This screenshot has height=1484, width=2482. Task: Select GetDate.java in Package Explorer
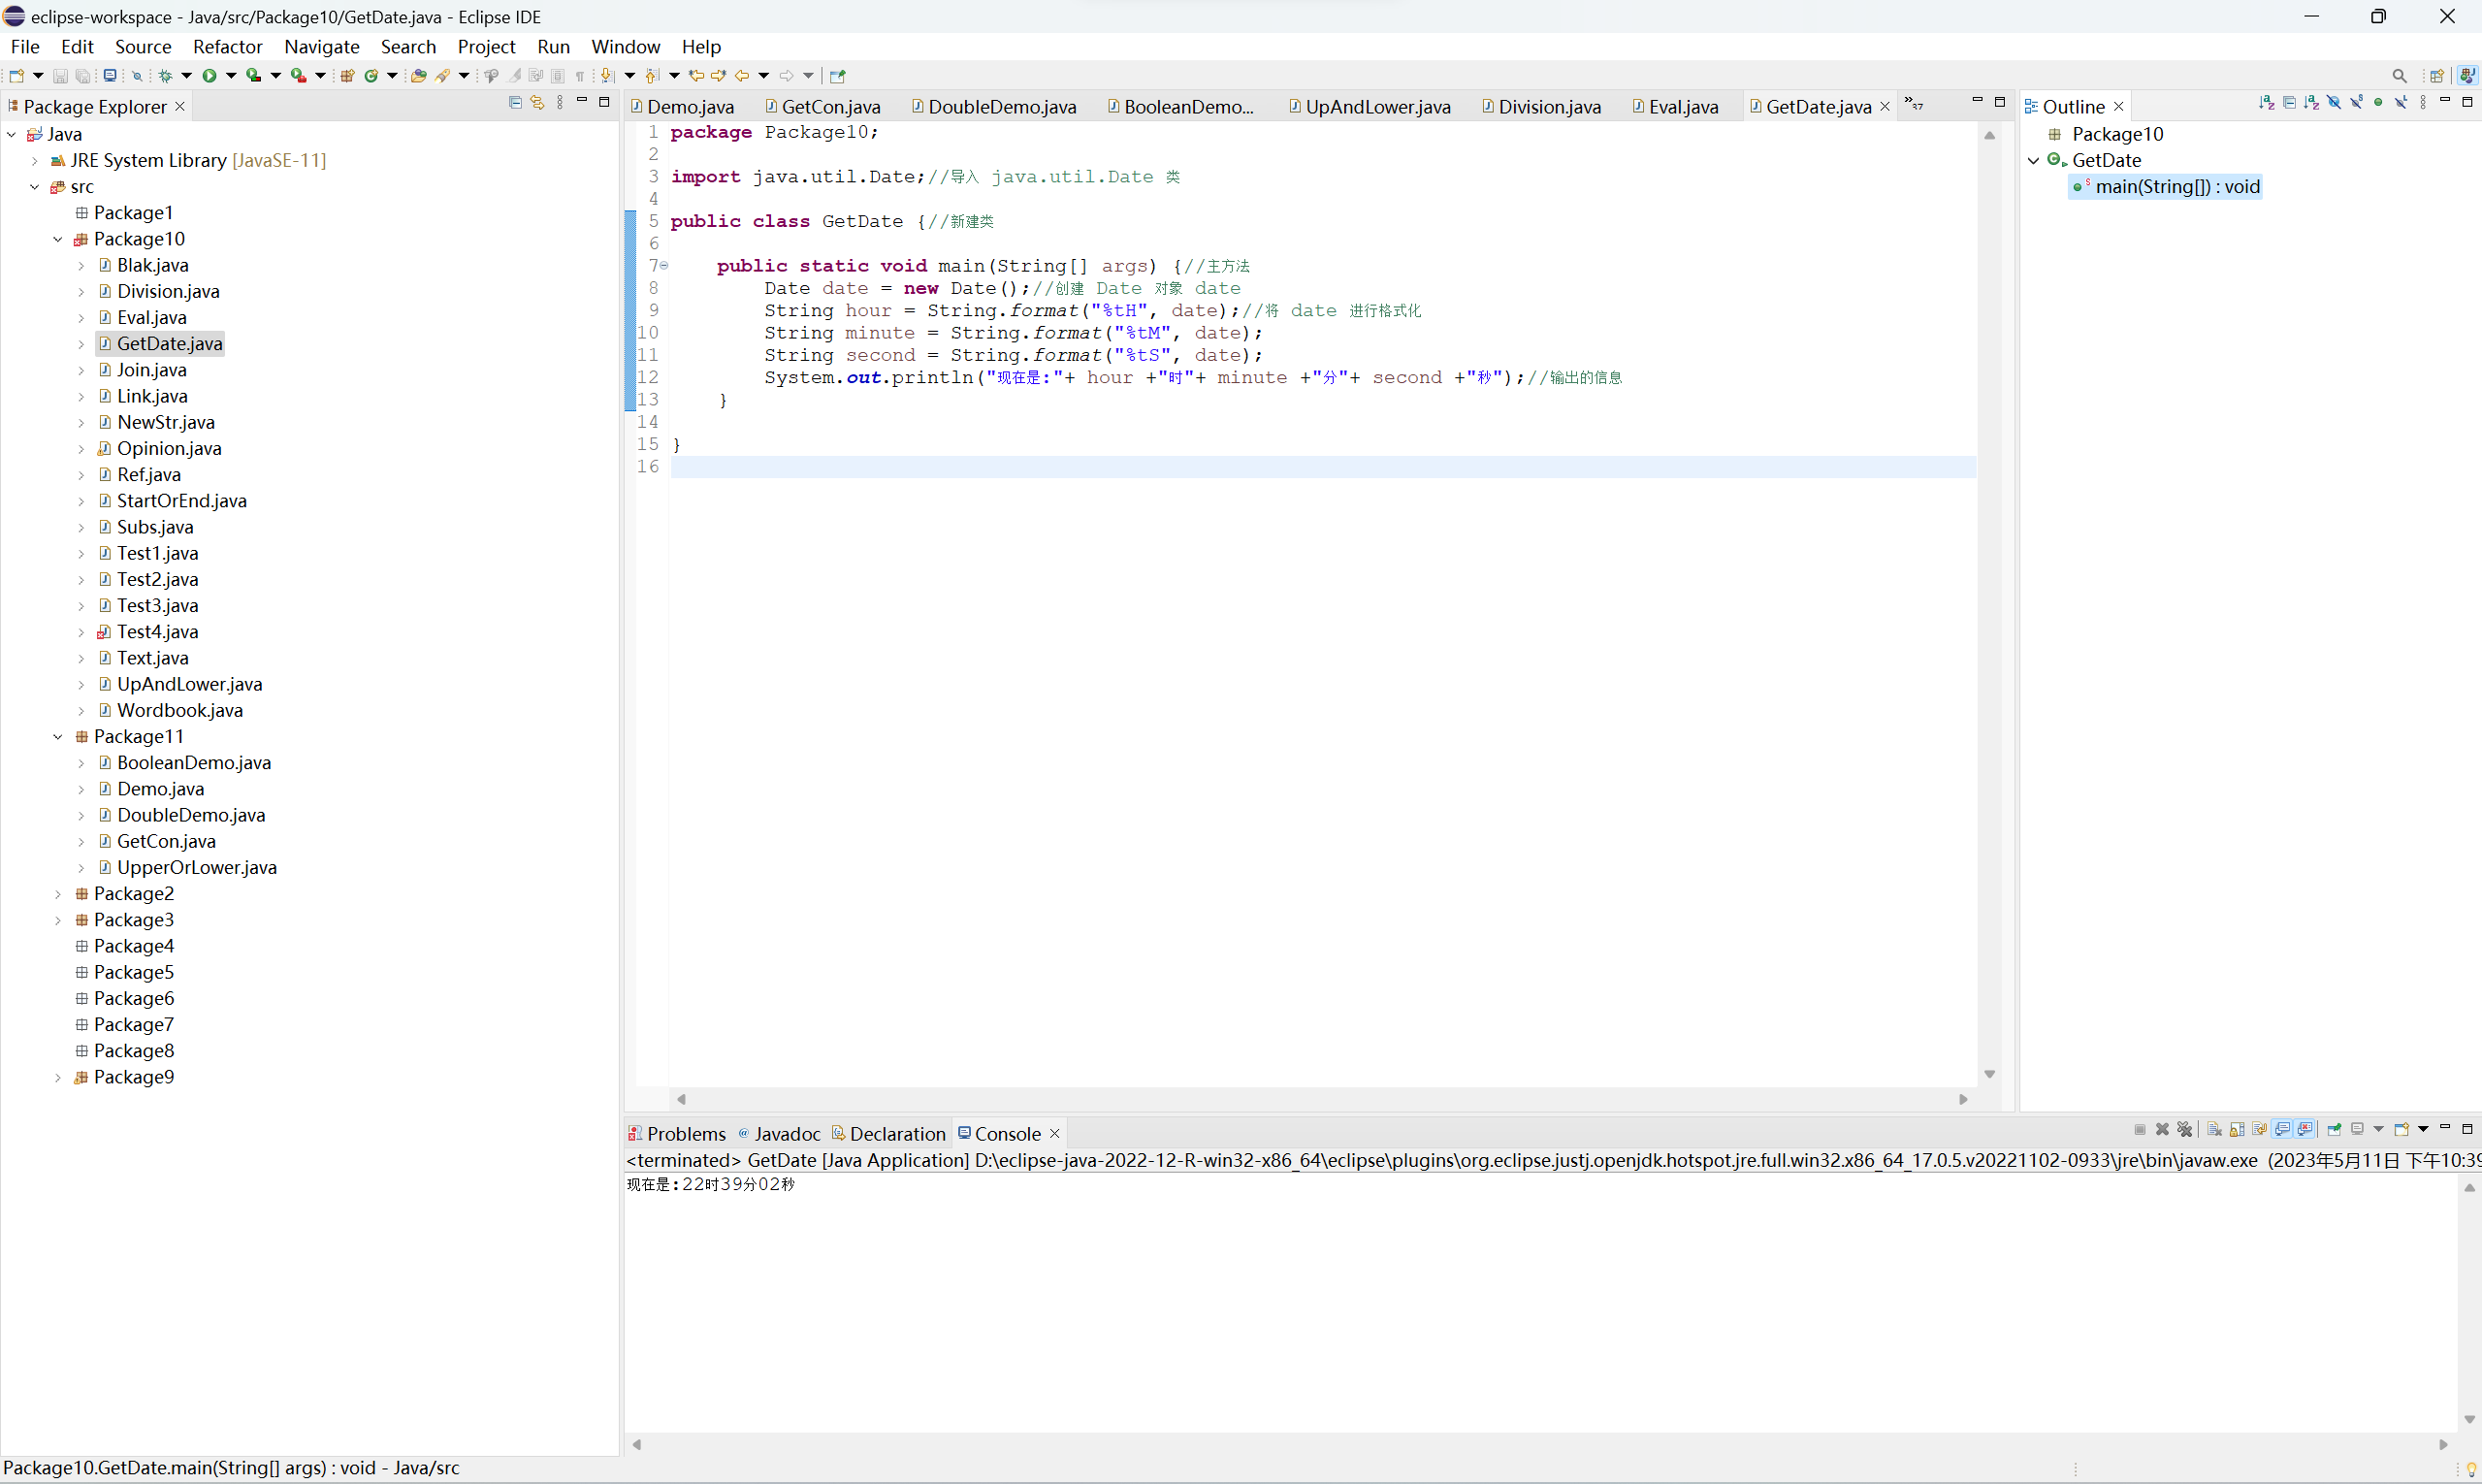click(x=170, y=341)
